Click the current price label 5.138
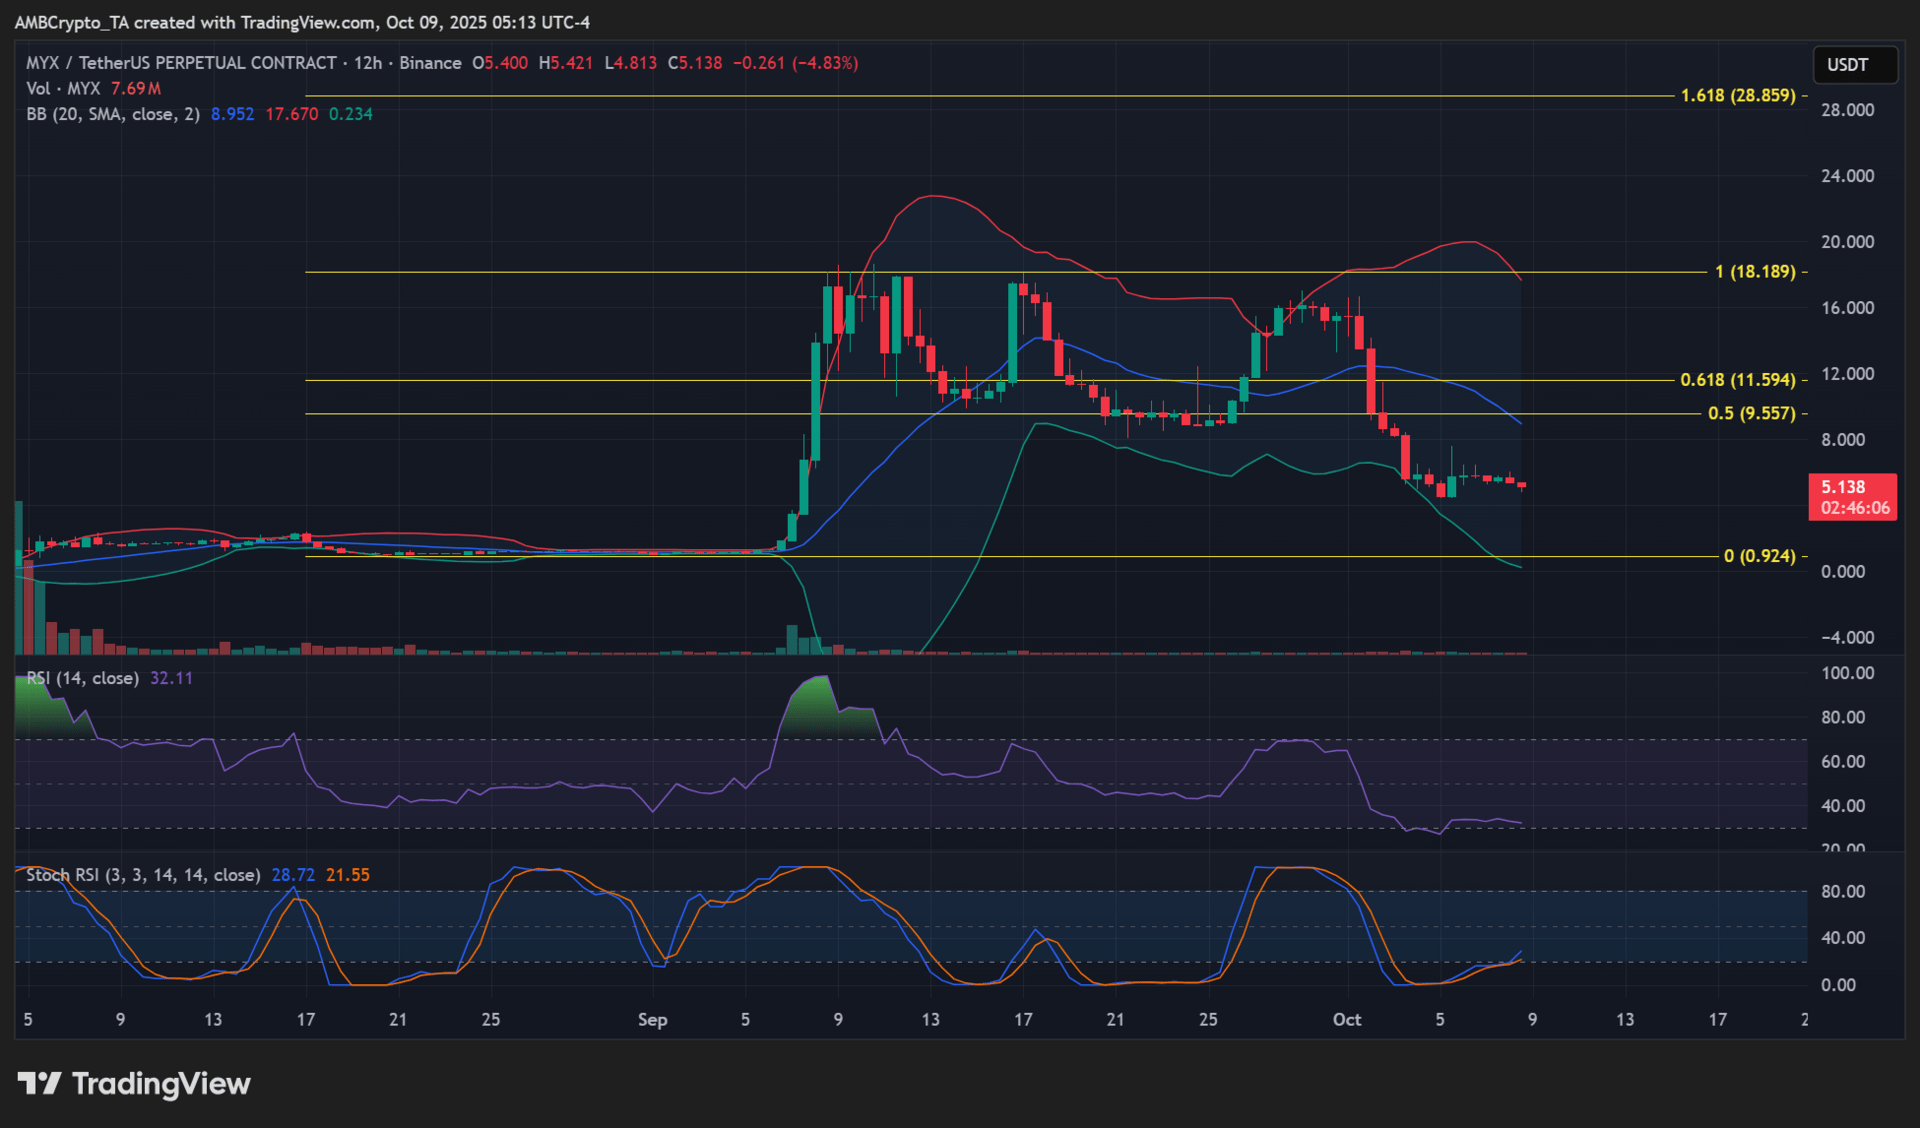Viewport: 1920px width, 1128px height. 1842,487
